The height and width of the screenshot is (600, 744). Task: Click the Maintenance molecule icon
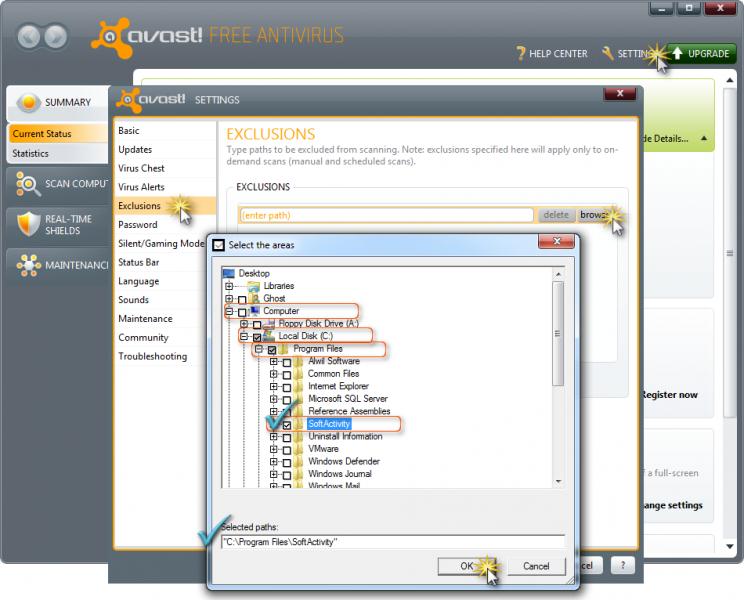[x=28, y=265]
